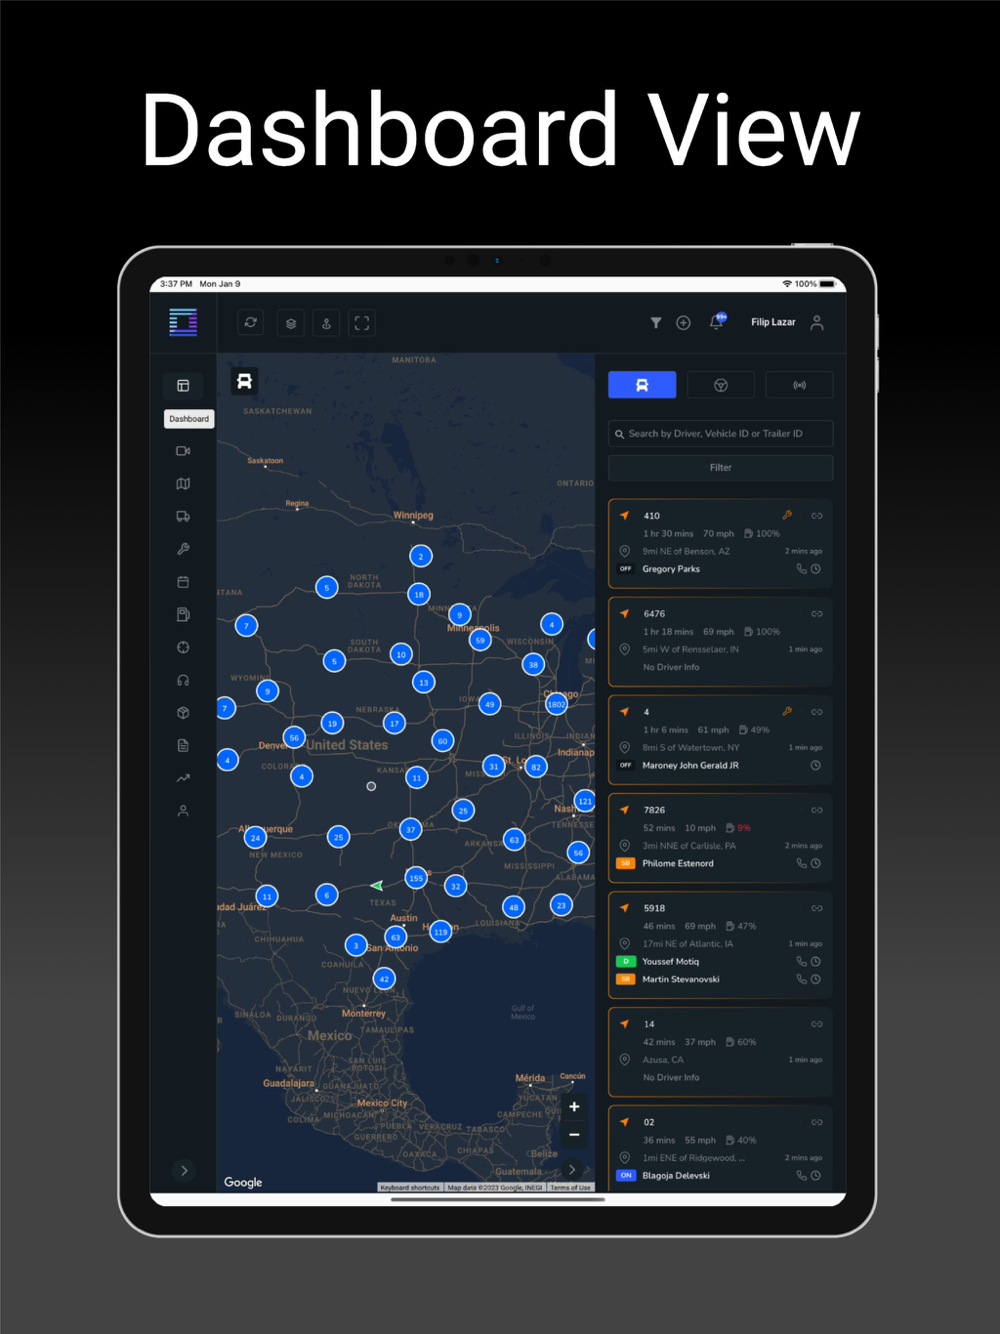The width and height of the screenshot is (1000, 1334).
Task: Open the crosshair target sidebar section
Action: pyautogui.click(x=183, y=647)
